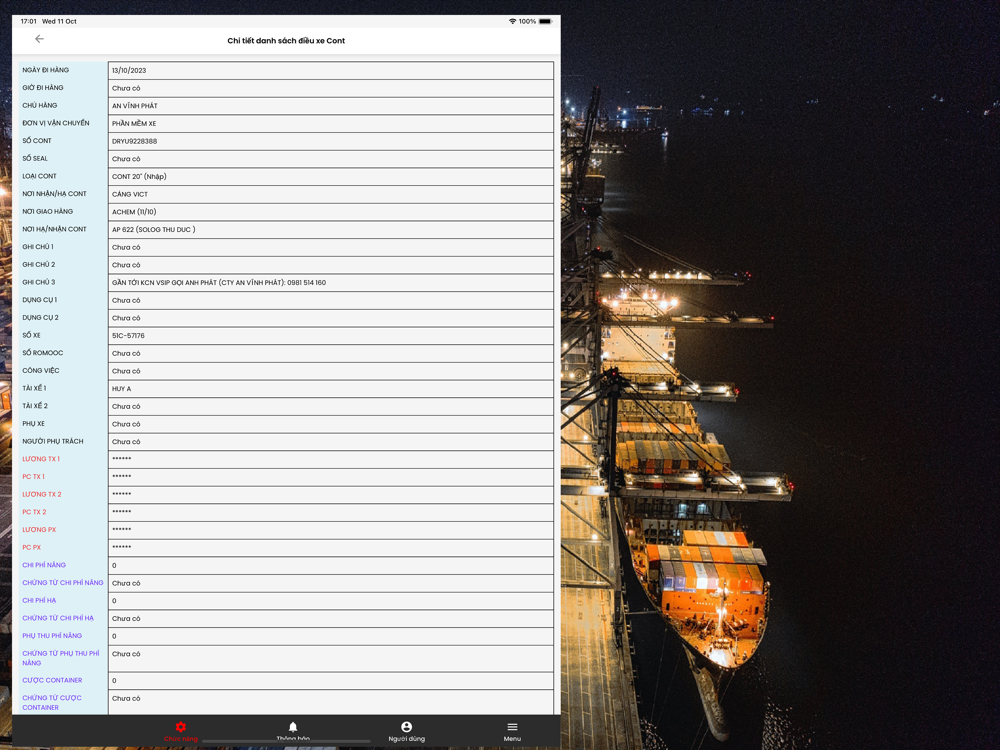The height and width of the screenshot is (750, 1000).
Task: Select the CẢNG VICT port value
Action: pyautogui.click(x=129, y=194)
